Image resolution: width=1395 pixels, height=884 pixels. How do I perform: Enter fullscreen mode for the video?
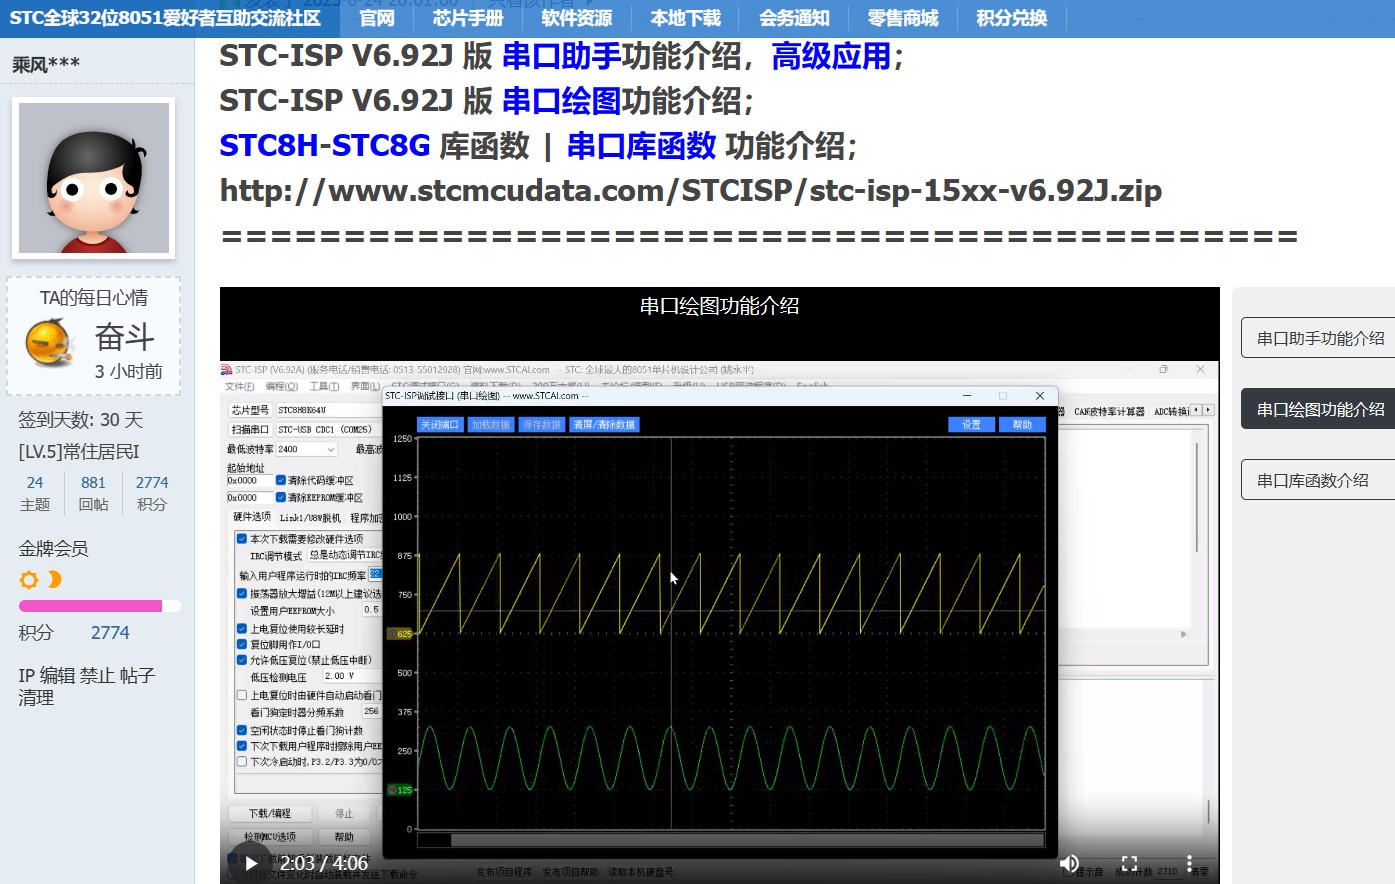click(1129, 863)
